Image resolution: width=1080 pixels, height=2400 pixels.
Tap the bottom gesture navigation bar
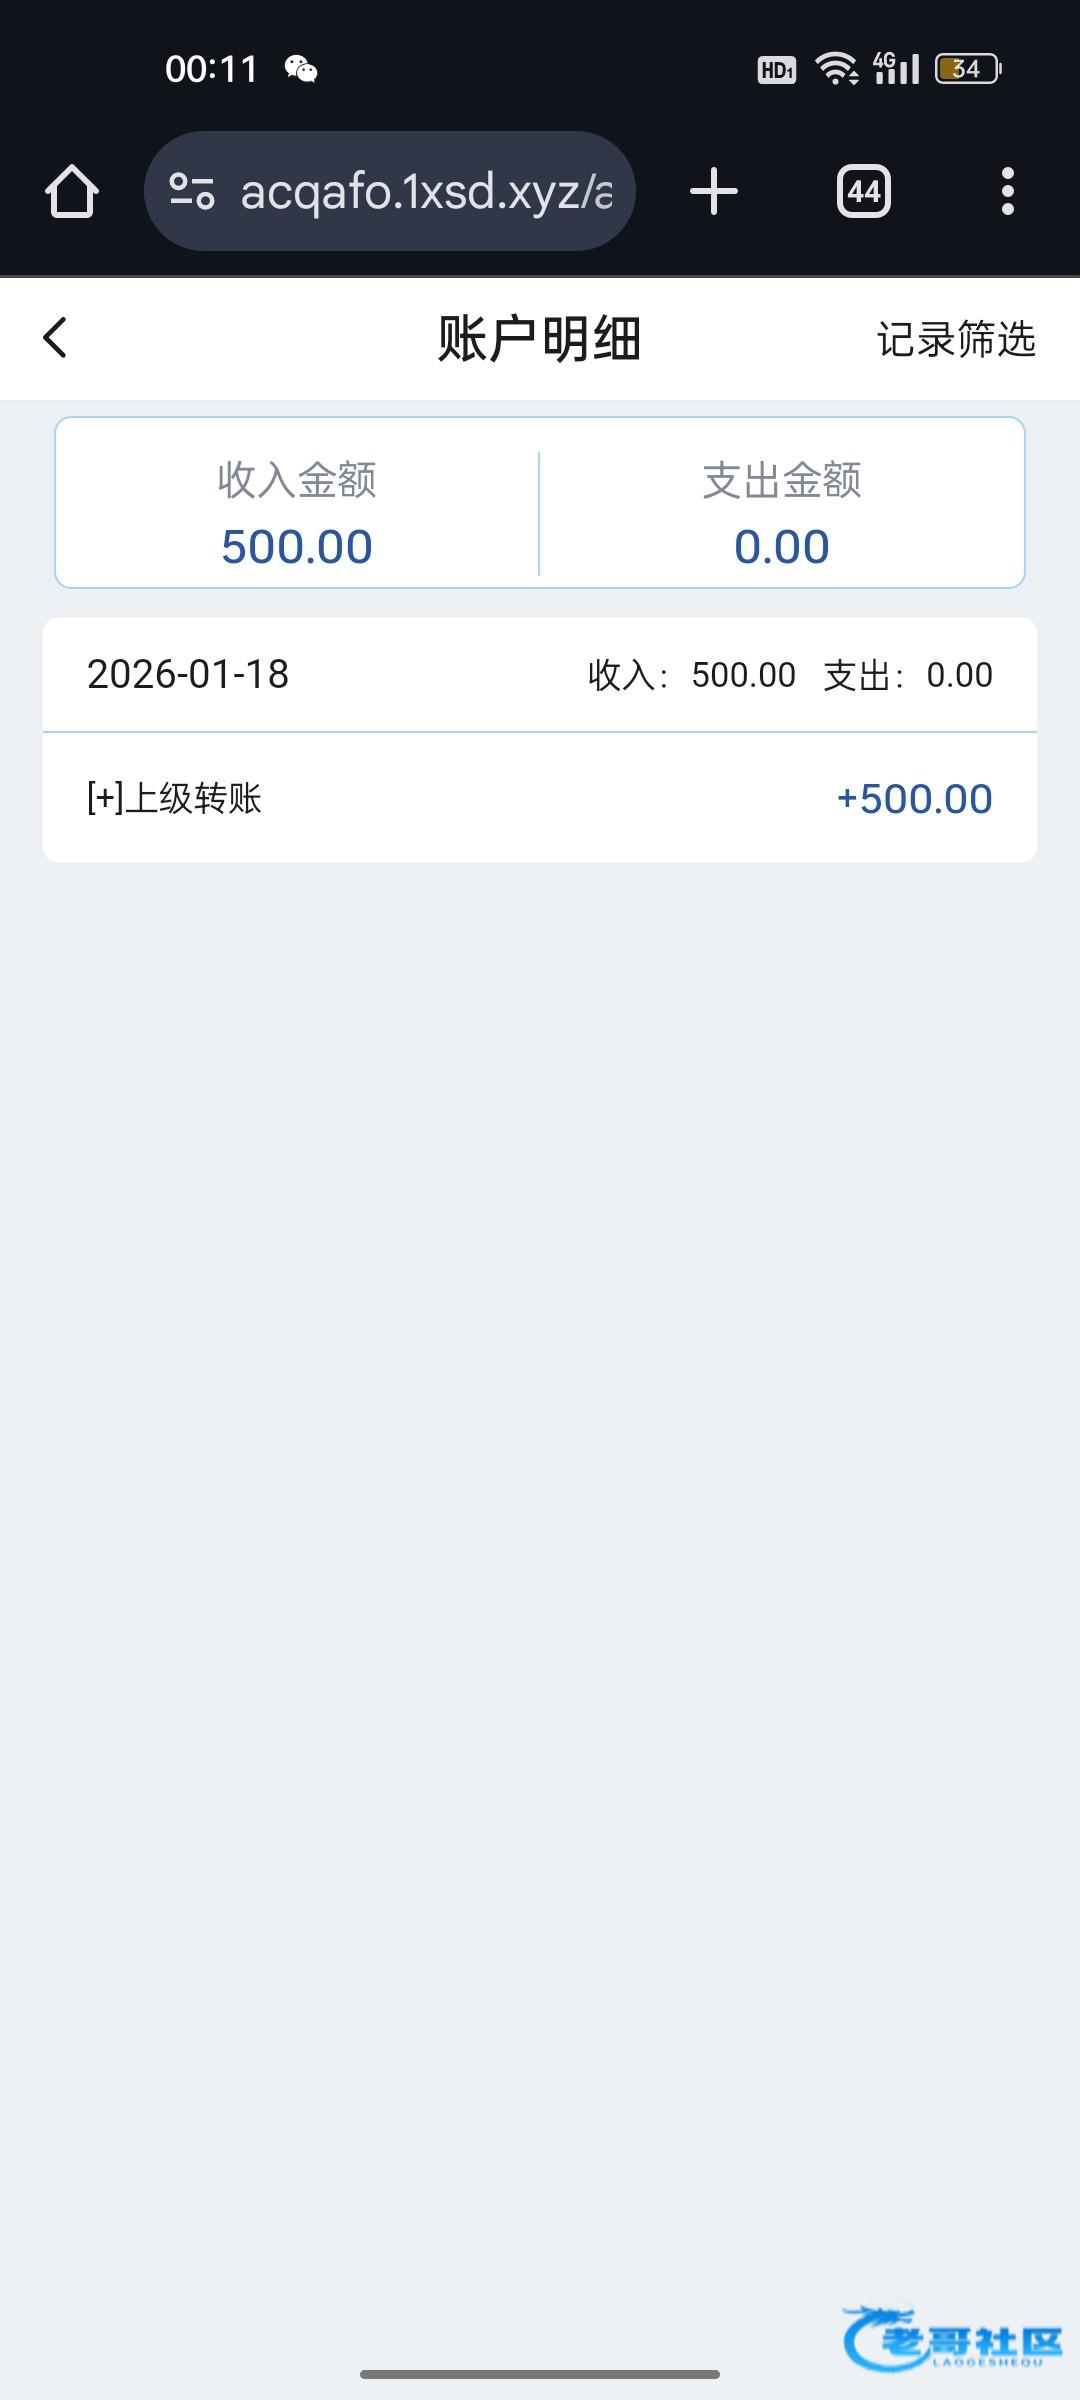tap(540, 2374)
